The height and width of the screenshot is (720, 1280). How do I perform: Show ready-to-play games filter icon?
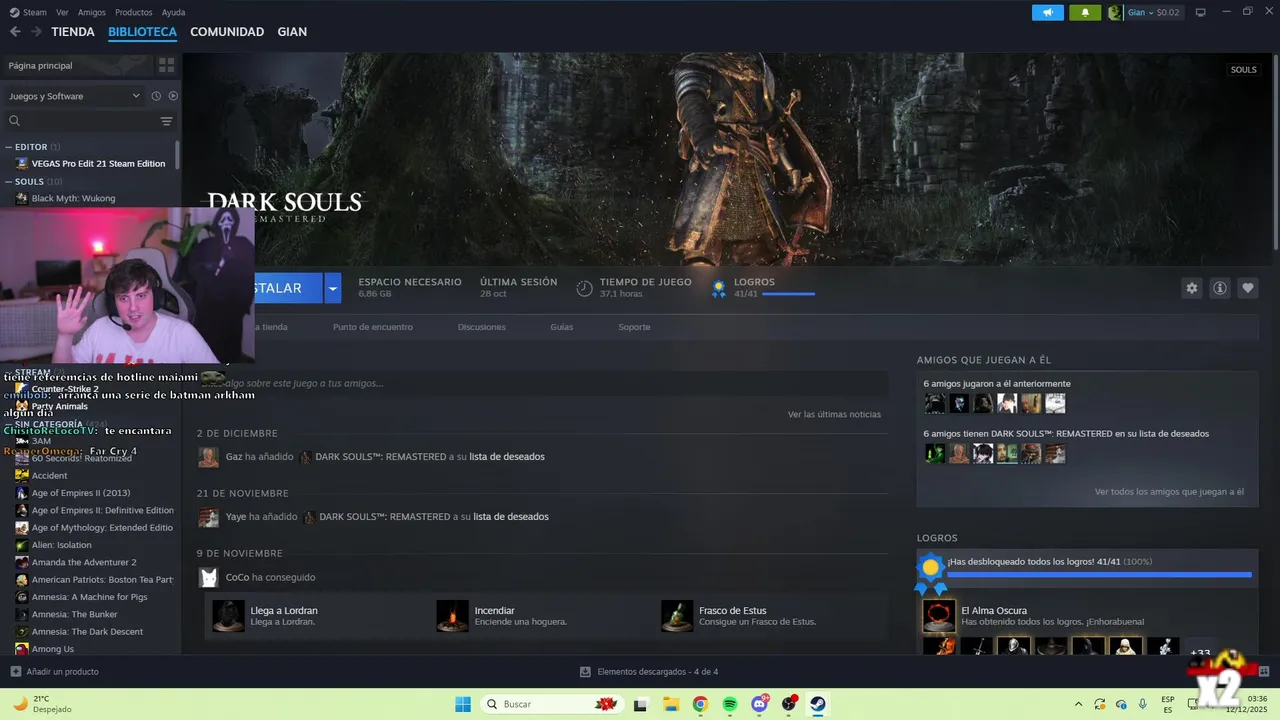pos(173,96)
